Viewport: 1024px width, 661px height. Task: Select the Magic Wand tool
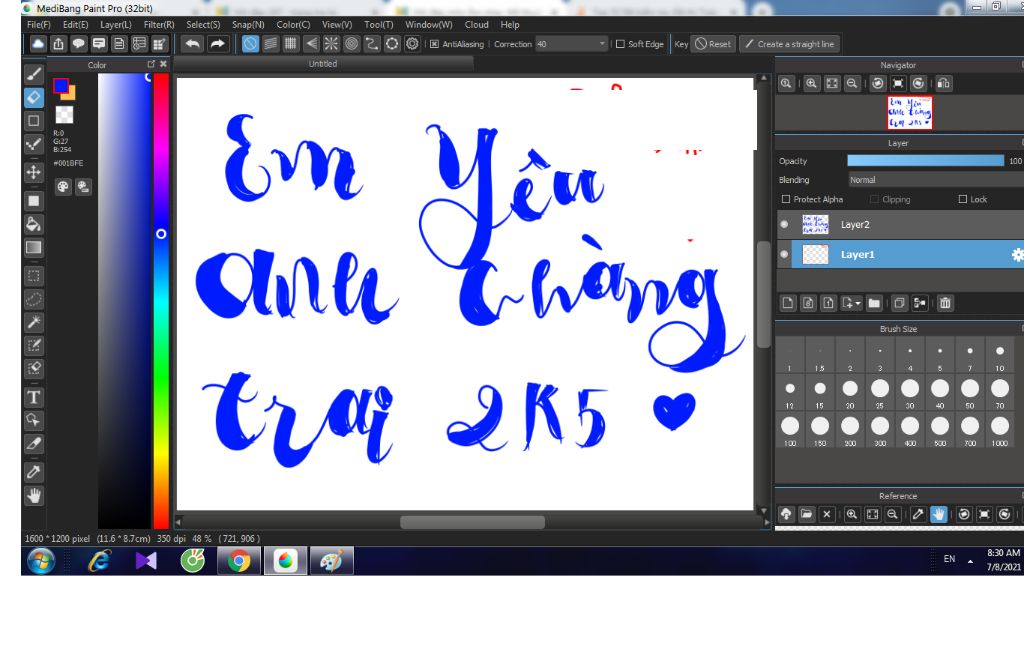[x=34, y=321]
